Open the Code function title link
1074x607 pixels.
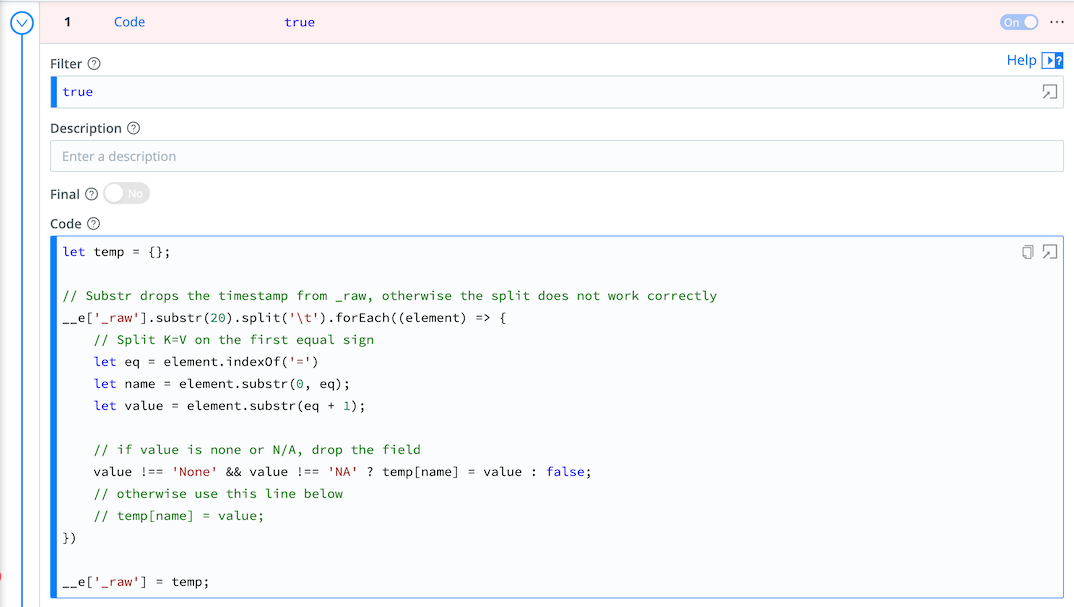[x=129, y=21]
